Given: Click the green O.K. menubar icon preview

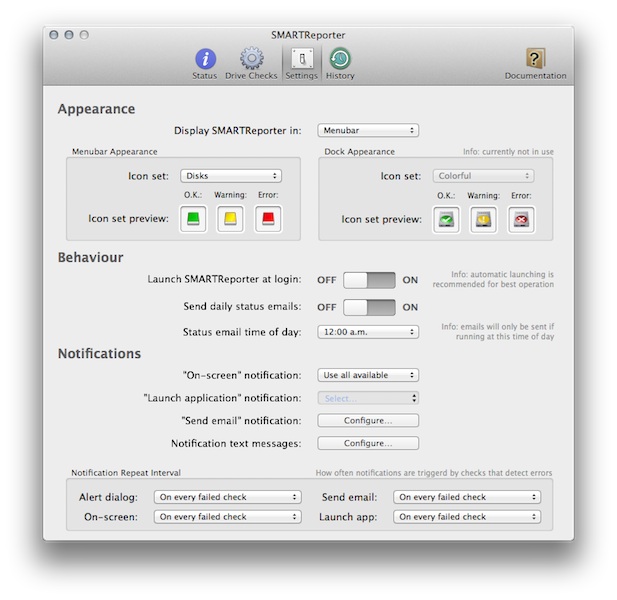Looking at the screenshot, I should 193,219.
